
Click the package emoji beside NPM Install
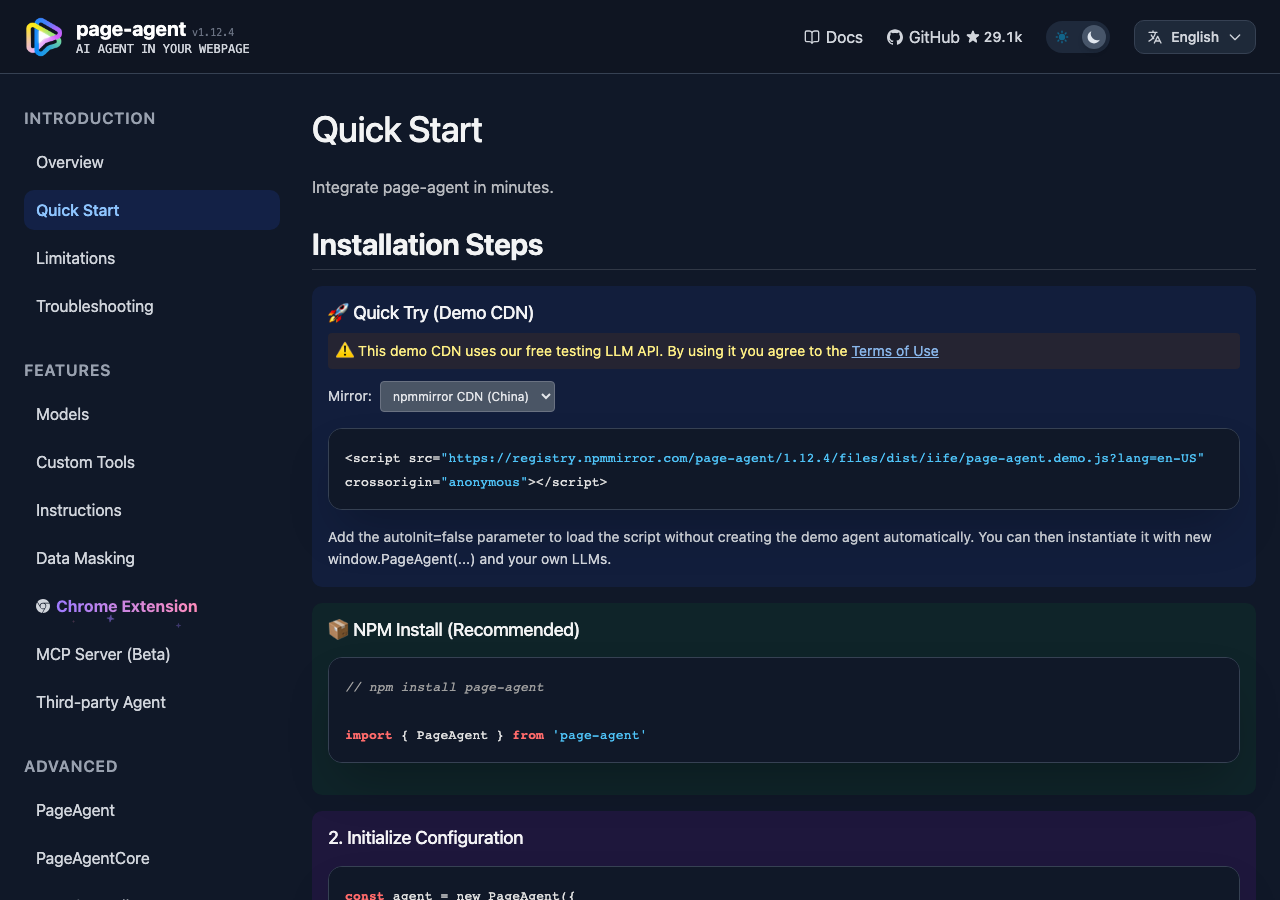coord(338,630)
